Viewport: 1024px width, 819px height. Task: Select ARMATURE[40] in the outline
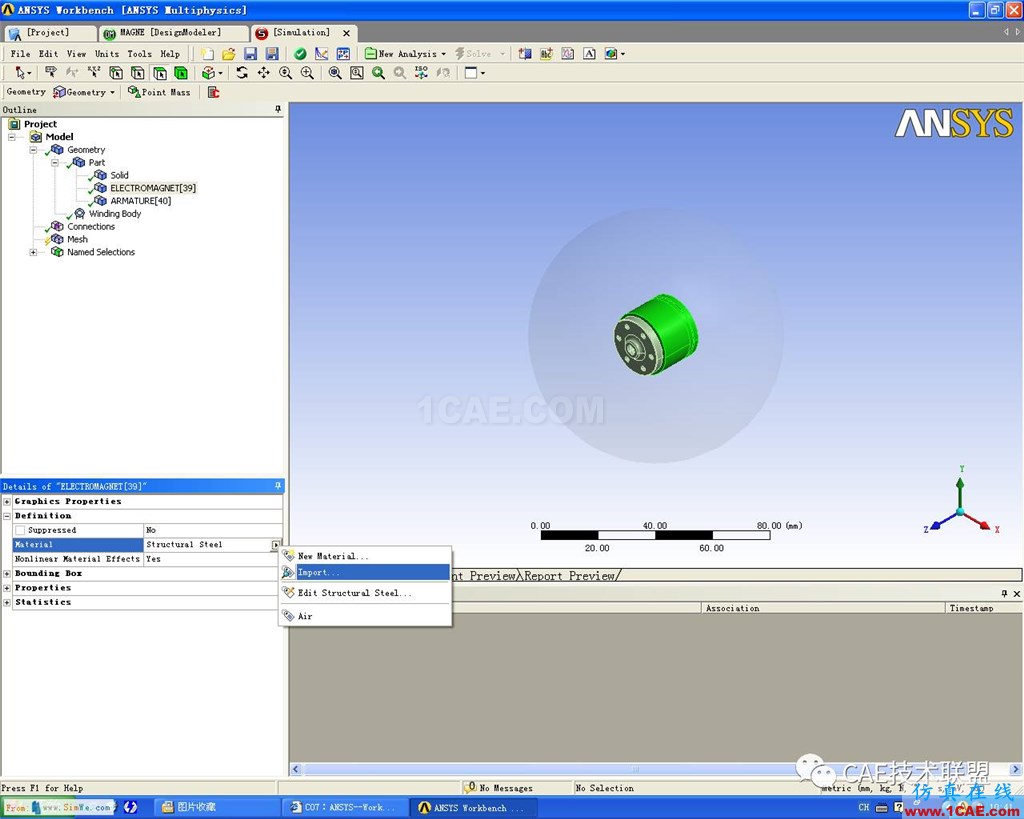[x=140, y=201]
